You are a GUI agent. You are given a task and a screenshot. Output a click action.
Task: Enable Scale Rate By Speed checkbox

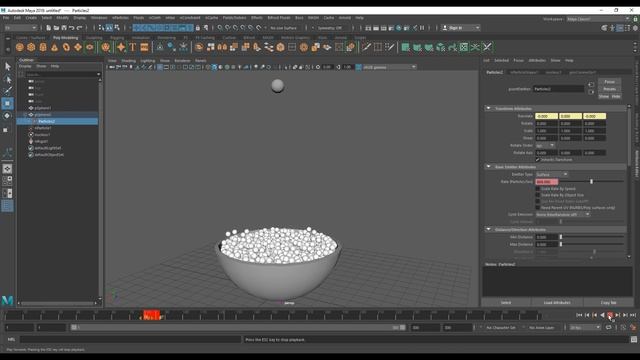[x=538, y=189]
